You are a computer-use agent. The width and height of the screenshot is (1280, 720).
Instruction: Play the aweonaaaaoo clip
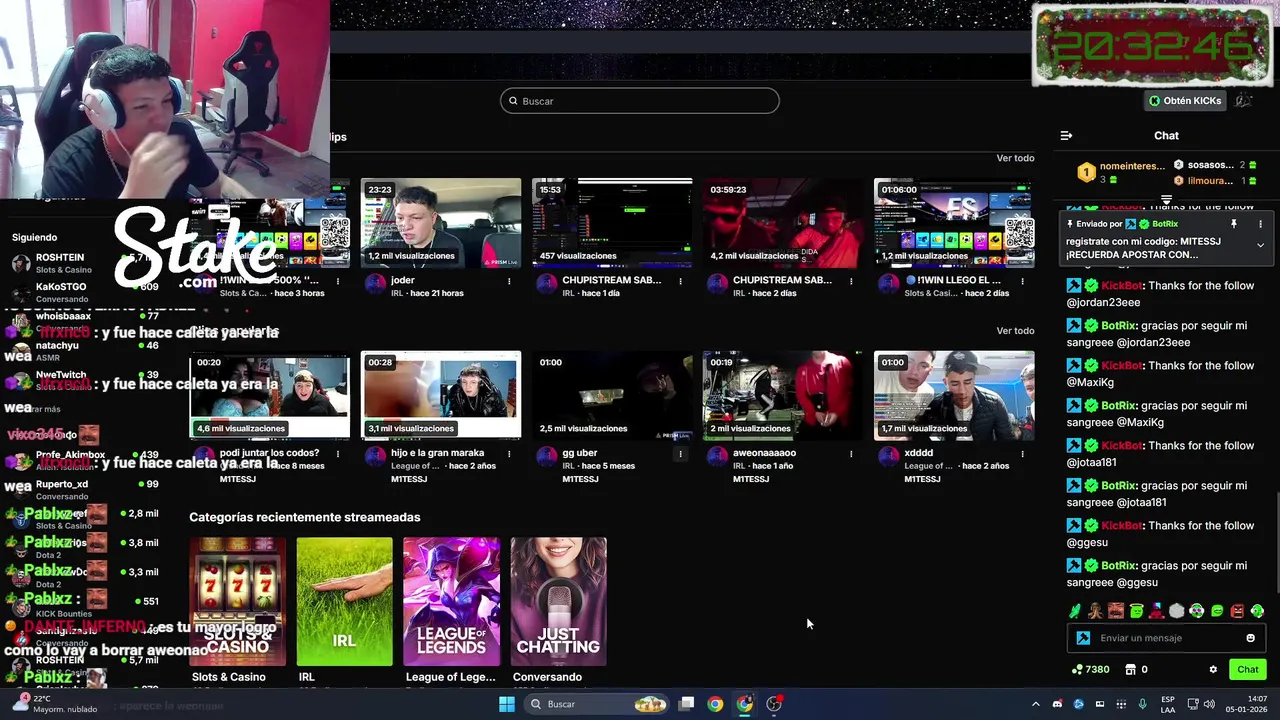[783, 395]
